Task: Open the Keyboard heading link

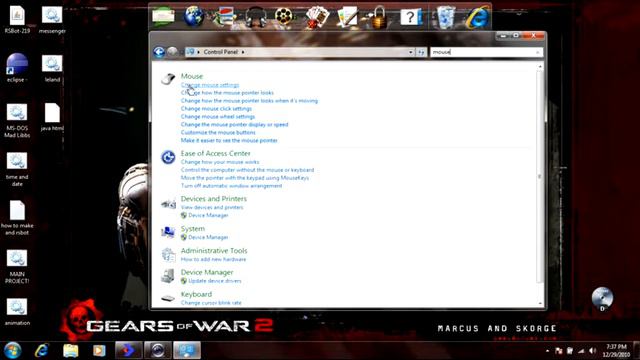Action: pos(196,295)
